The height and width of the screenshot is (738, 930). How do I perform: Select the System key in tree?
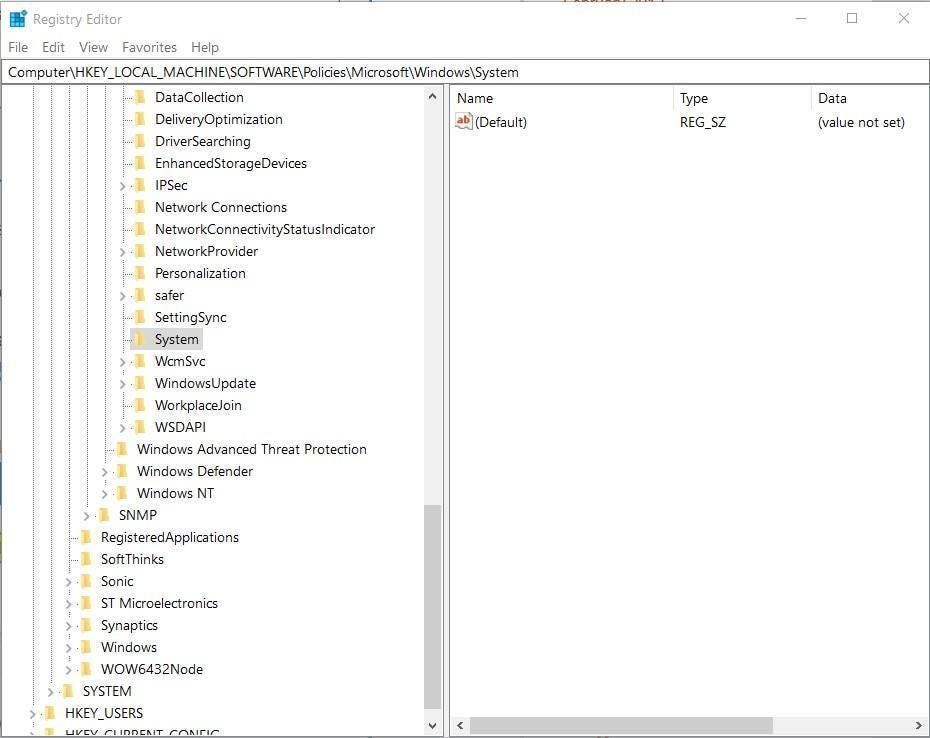pyautogui.click(x=176, y=339)
